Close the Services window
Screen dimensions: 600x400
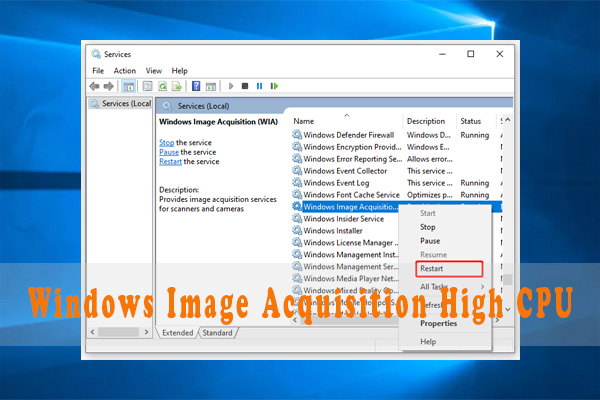tap(500, 54)
